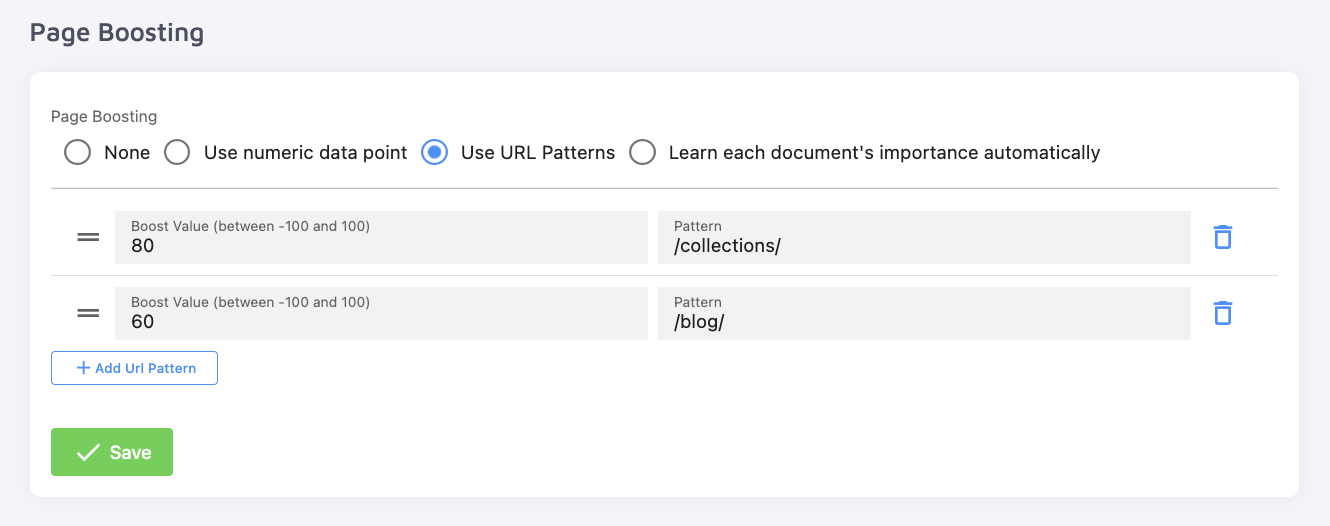Select the None radio option

tap(77, 152)
